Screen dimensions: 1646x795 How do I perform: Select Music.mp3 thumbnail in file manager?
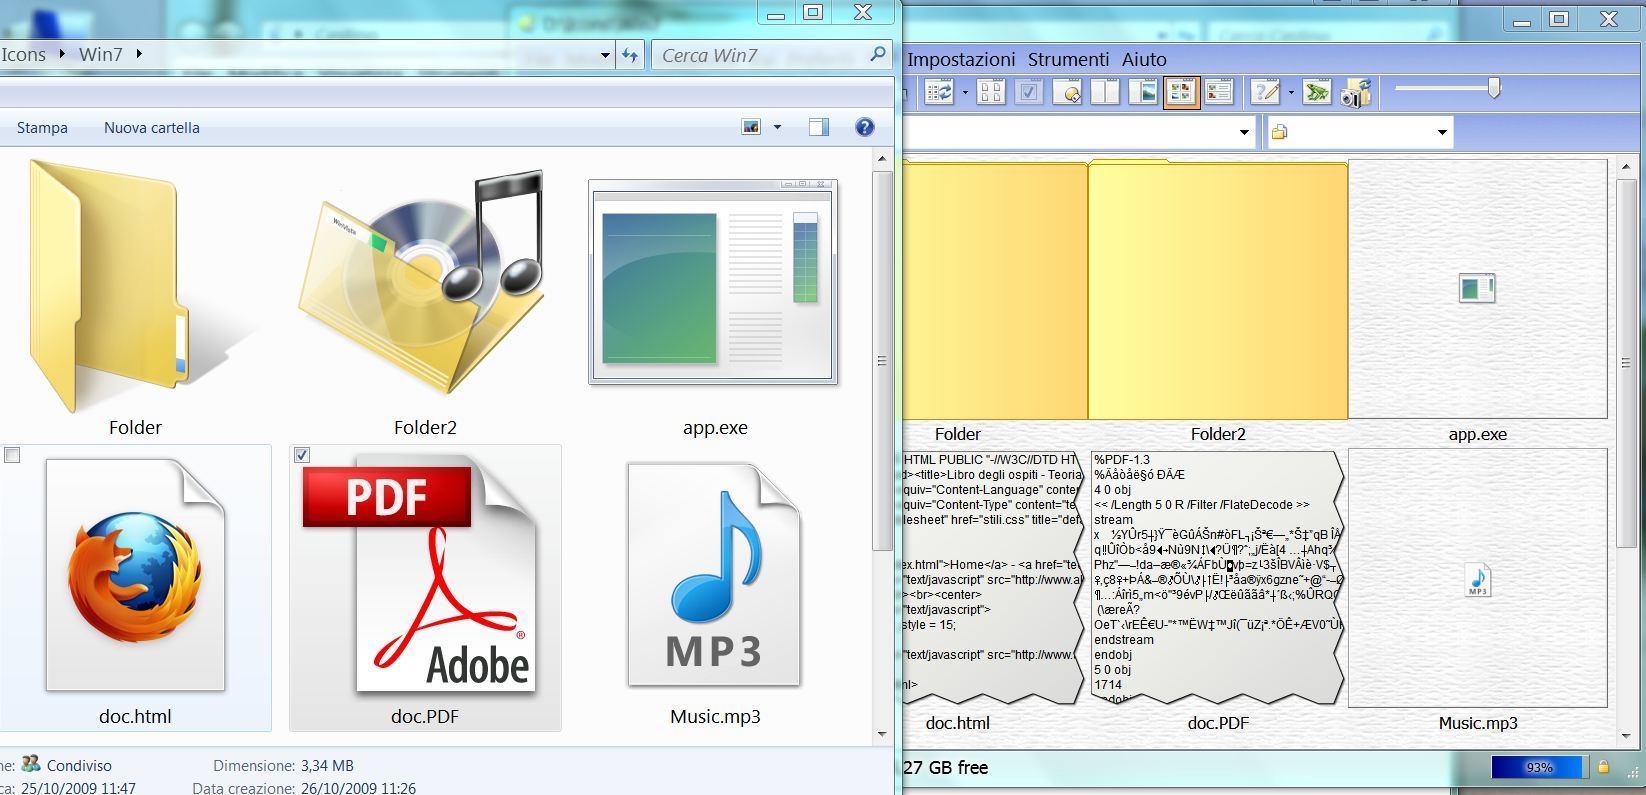(x=1477, y=578)
